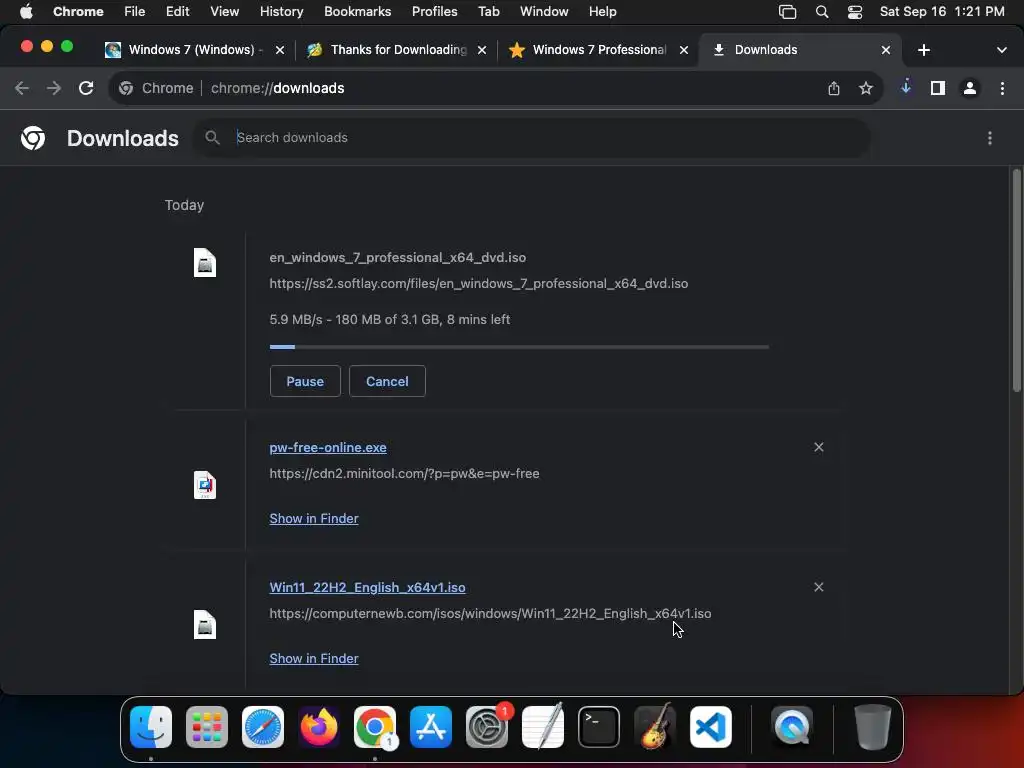1024x768 pixels.
Task: Open the Win11_22H2_English_x64v1.iso link
Action: (368, 587)
